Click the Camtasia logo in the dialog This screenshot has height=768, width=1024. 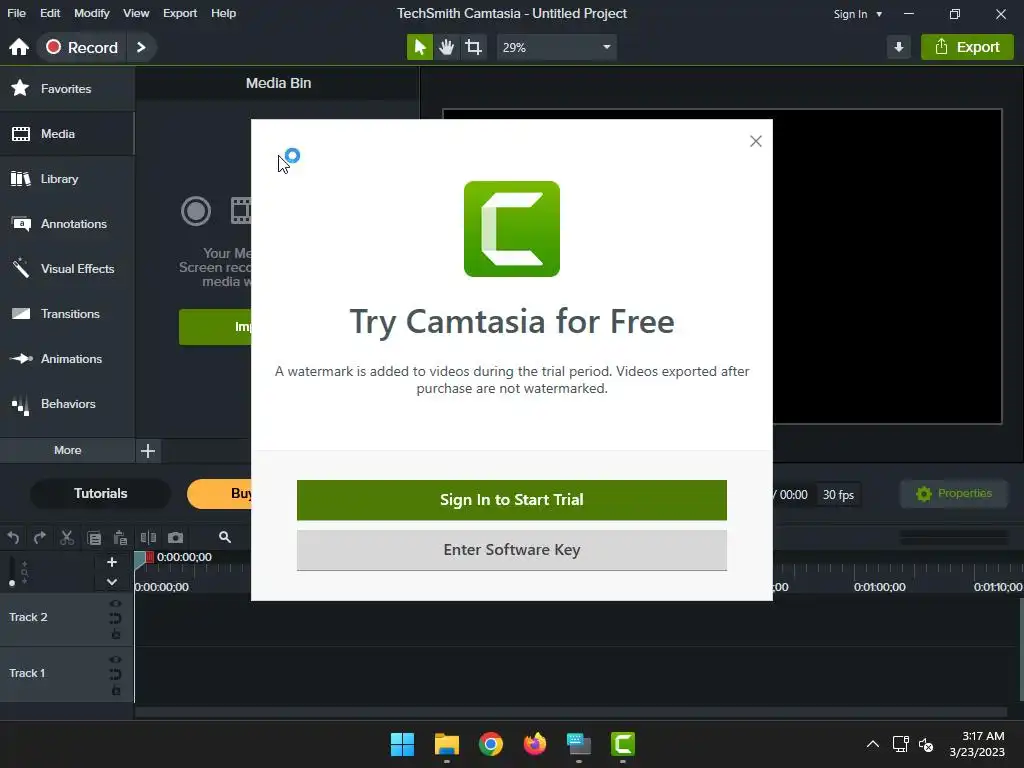[511, 229]
